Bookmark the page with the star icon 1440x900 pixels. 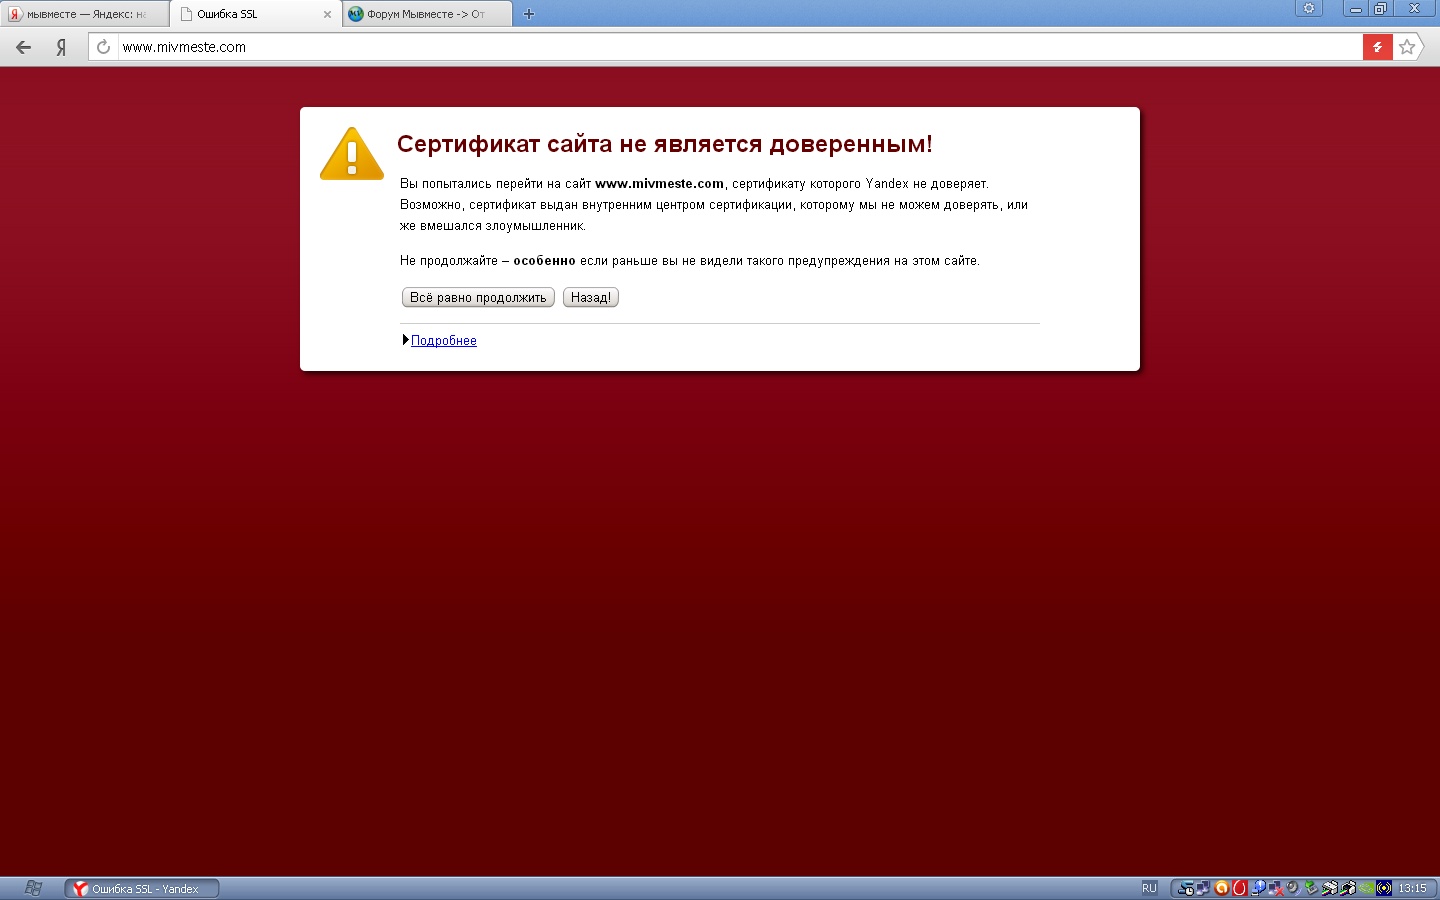click(x=1407, y=47)
